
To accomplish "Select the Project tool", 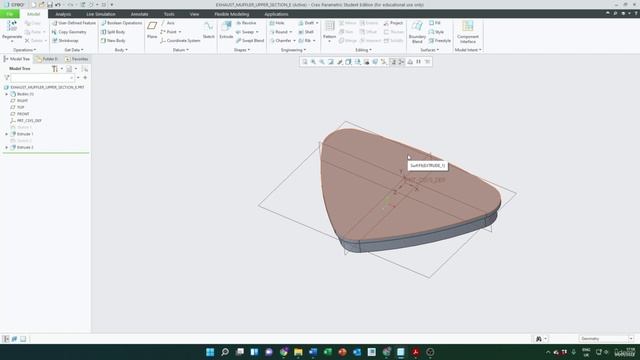I will coord(393,23).
